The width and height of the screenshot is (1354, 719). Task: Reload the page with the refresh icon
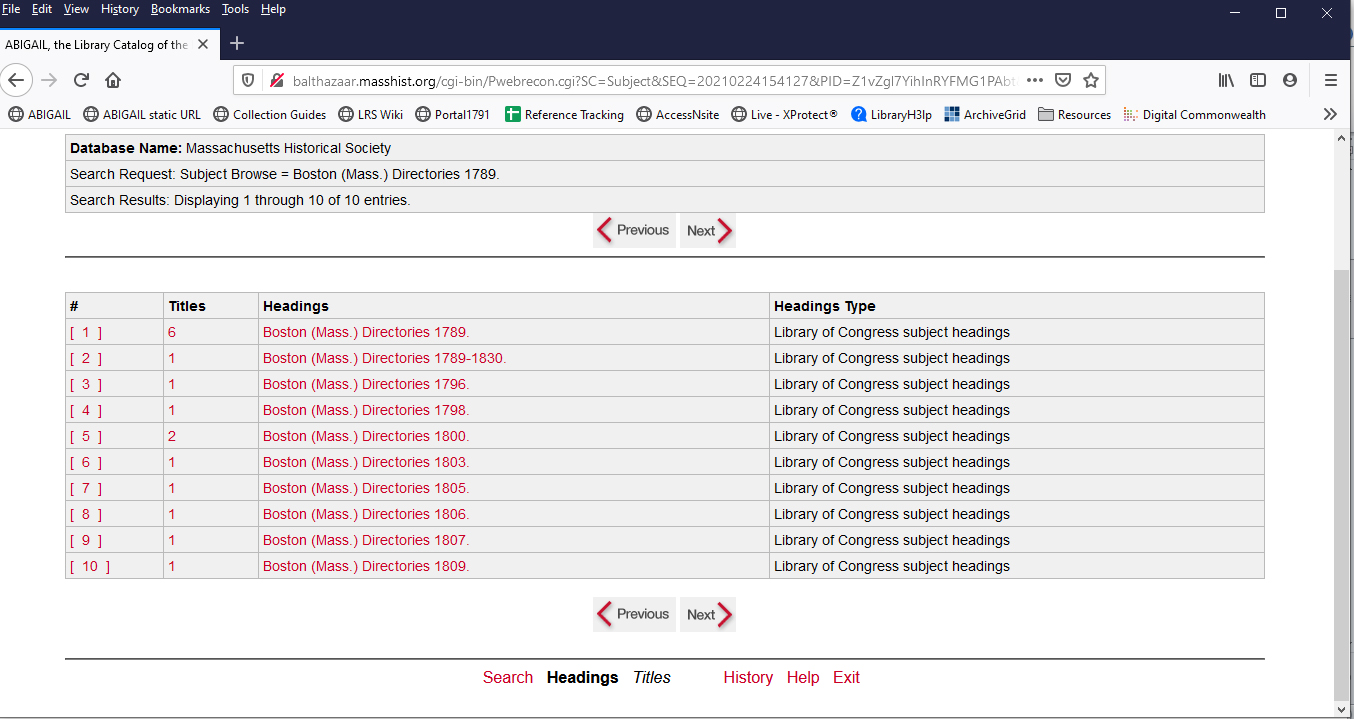coord(82,80)
